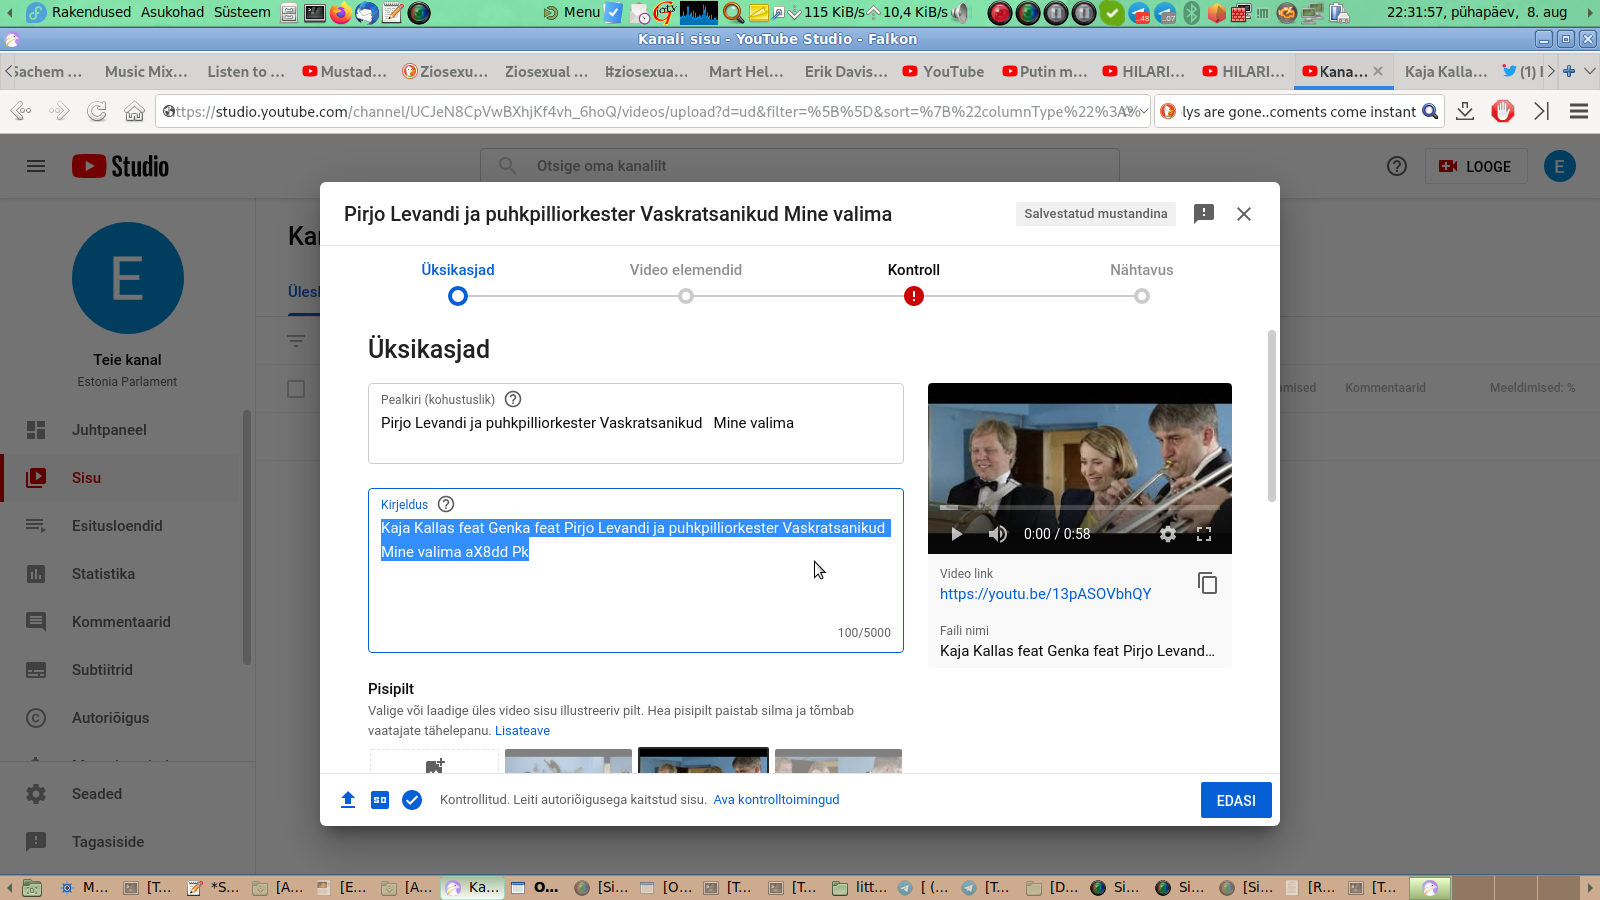Image resolution: width=1600 pixels, height=900 pixels.
Task: Mute the video preview volume
Action: [997, 534]
